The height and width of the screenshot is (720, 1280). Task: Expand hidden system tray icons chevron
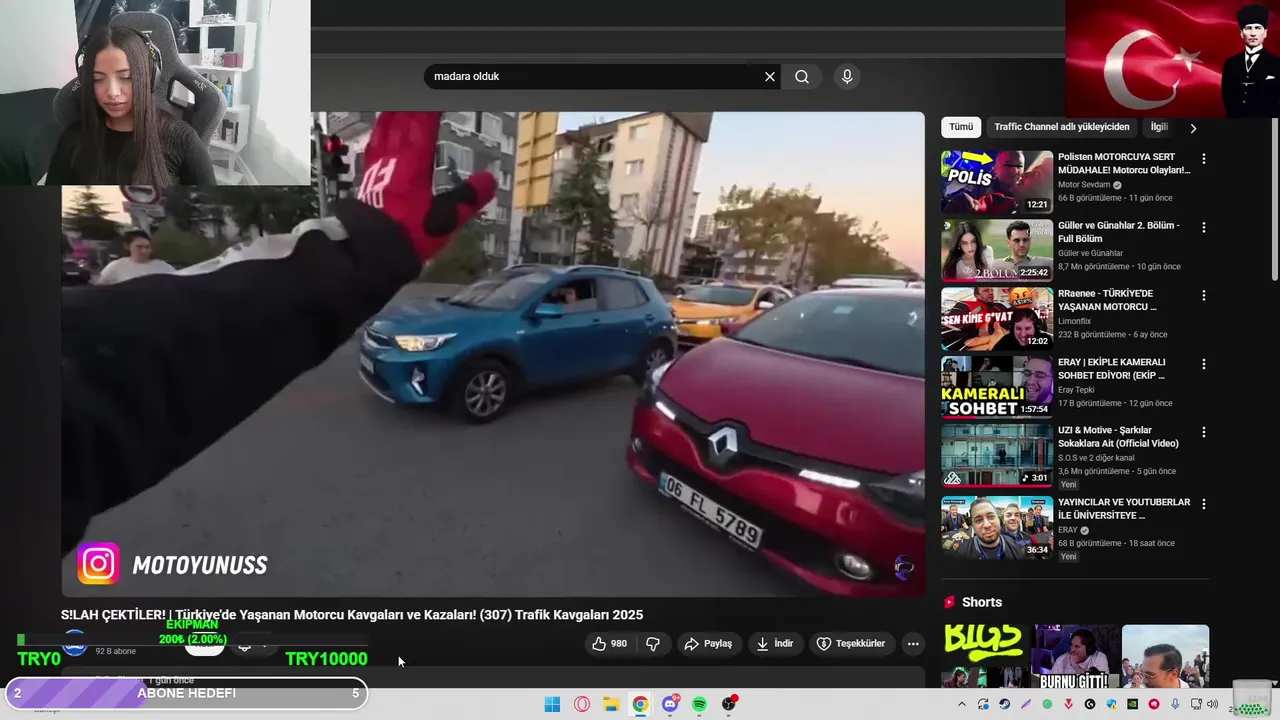(x=962, y=704)
